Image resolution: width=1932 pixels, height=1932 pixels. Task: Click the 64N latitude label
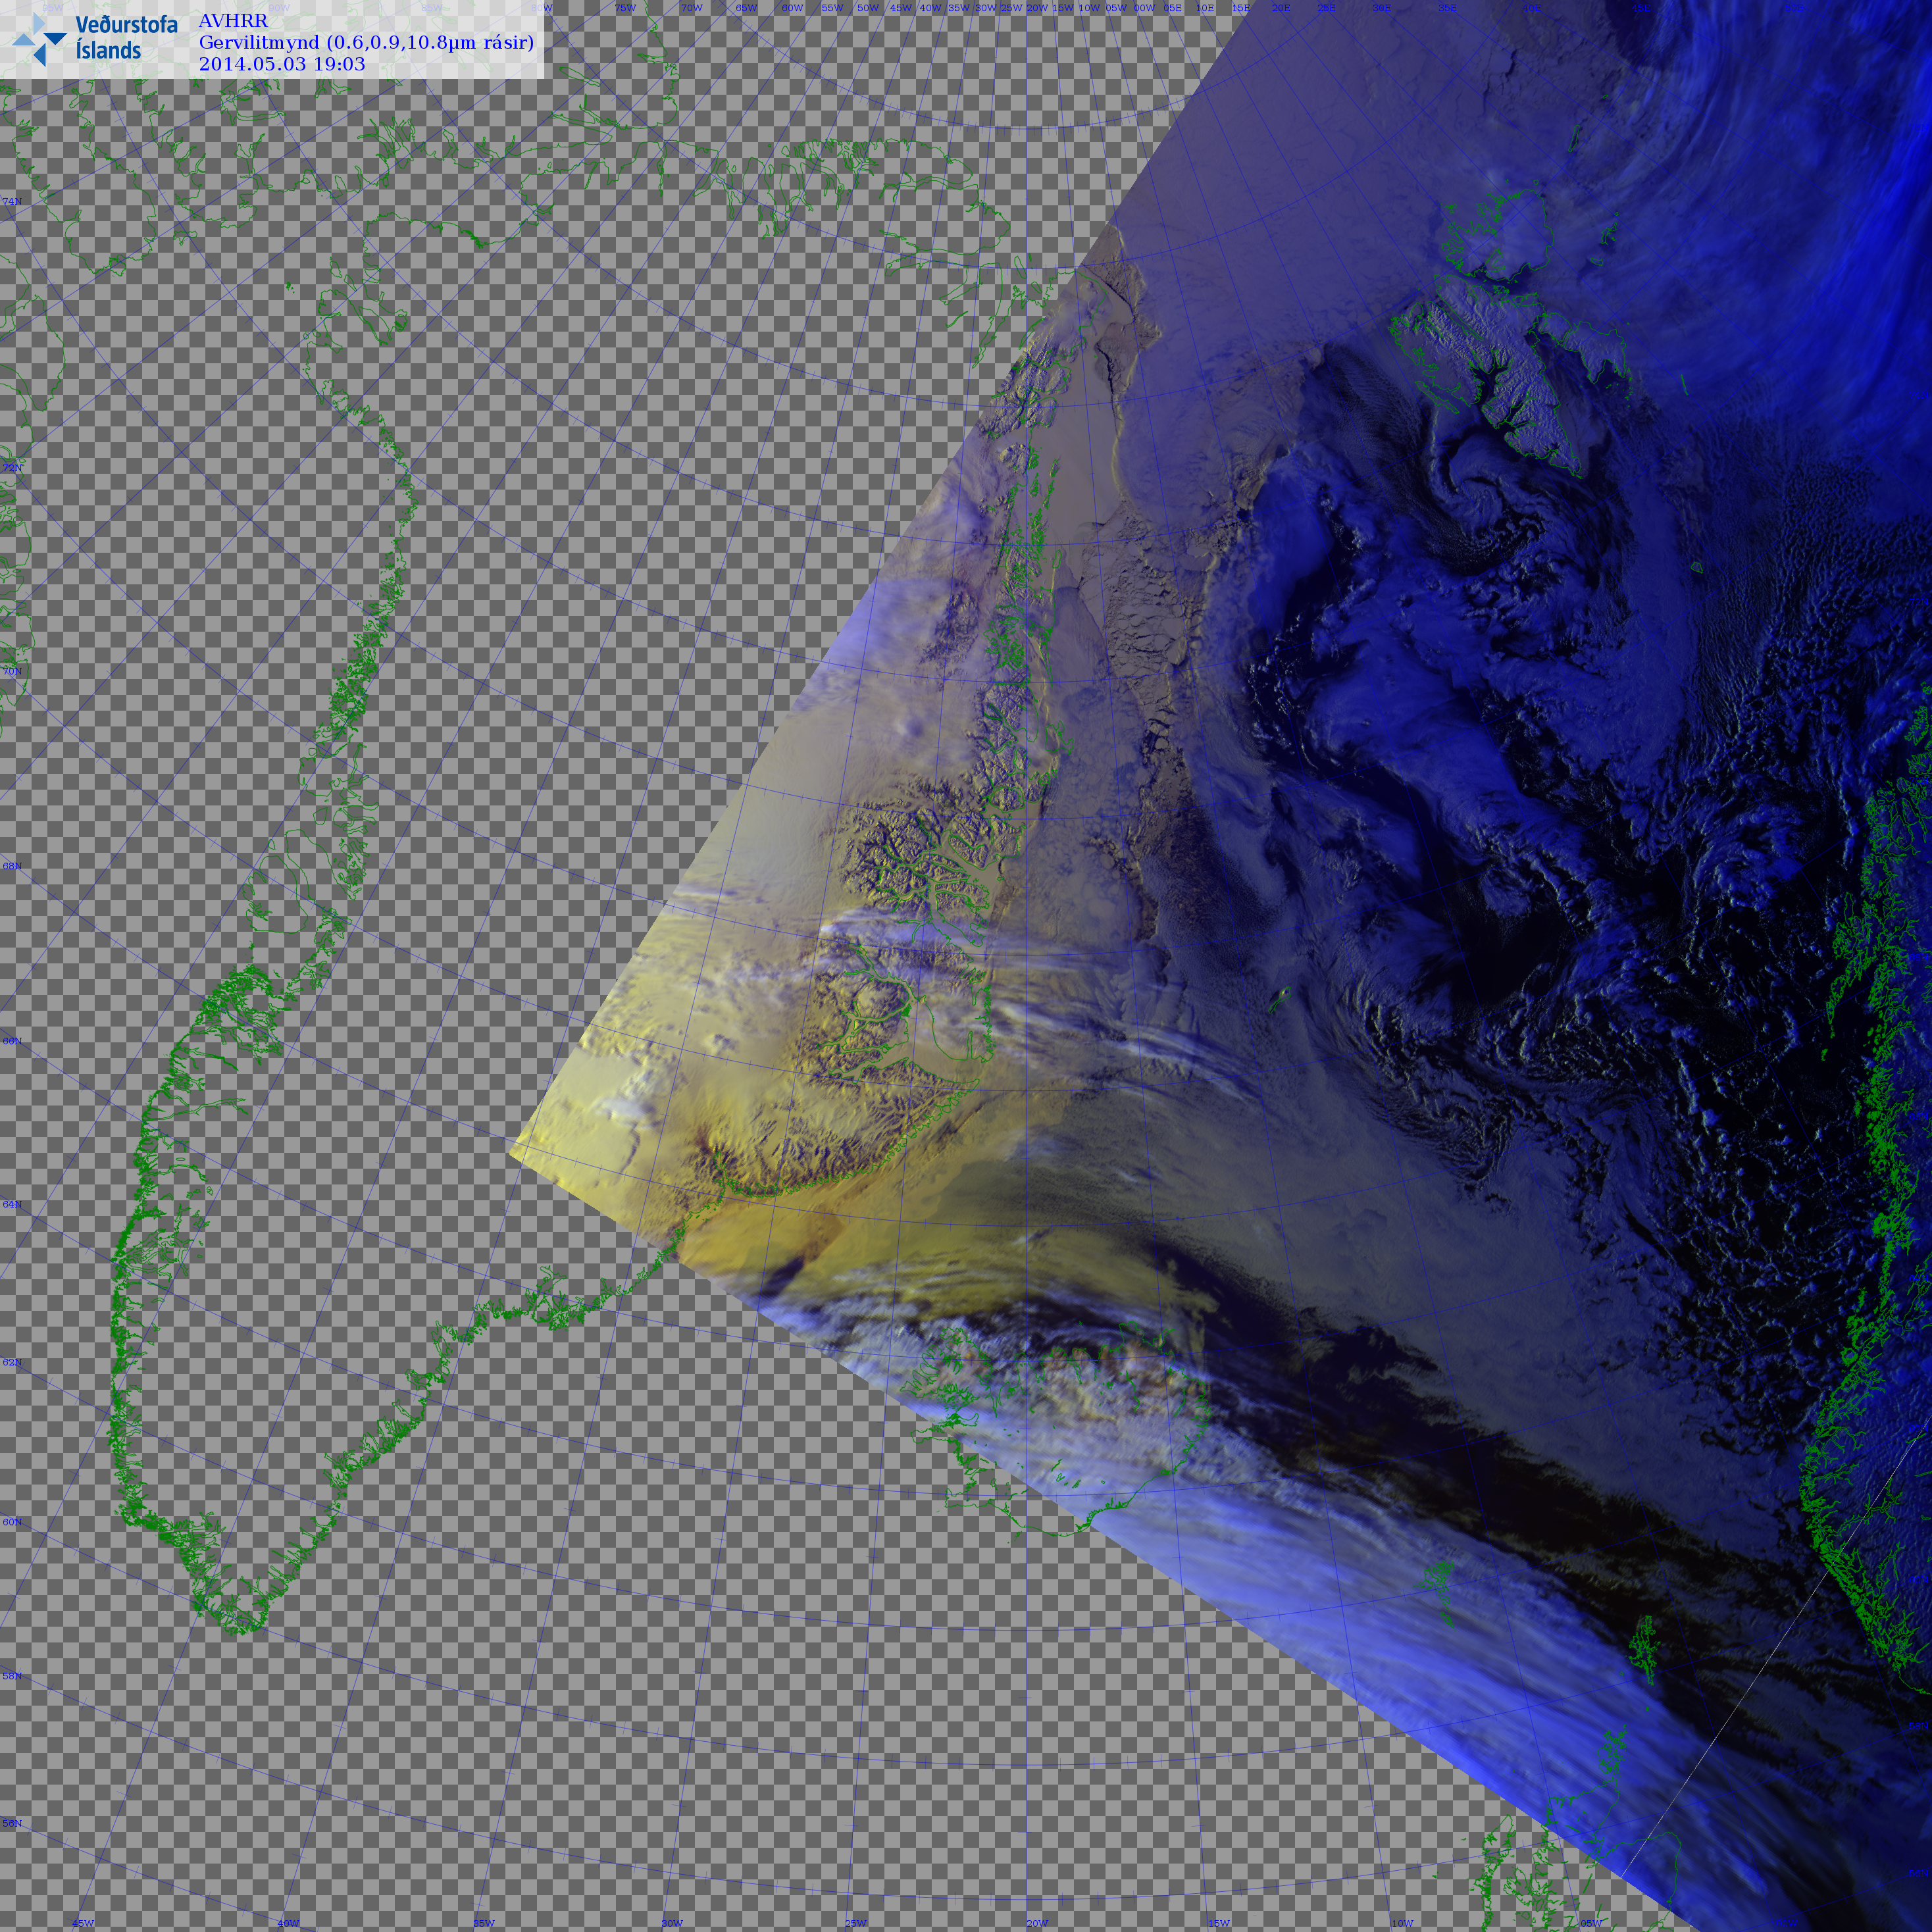click(12, 1205)
